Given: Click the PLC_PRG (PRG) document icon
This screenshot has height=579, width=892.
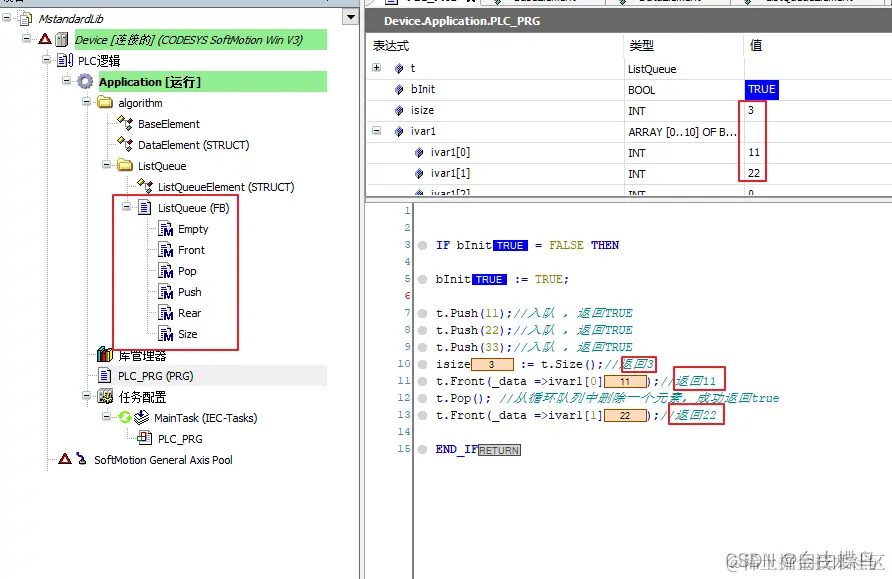Looking at the screenshot, I should pos(105,375).
